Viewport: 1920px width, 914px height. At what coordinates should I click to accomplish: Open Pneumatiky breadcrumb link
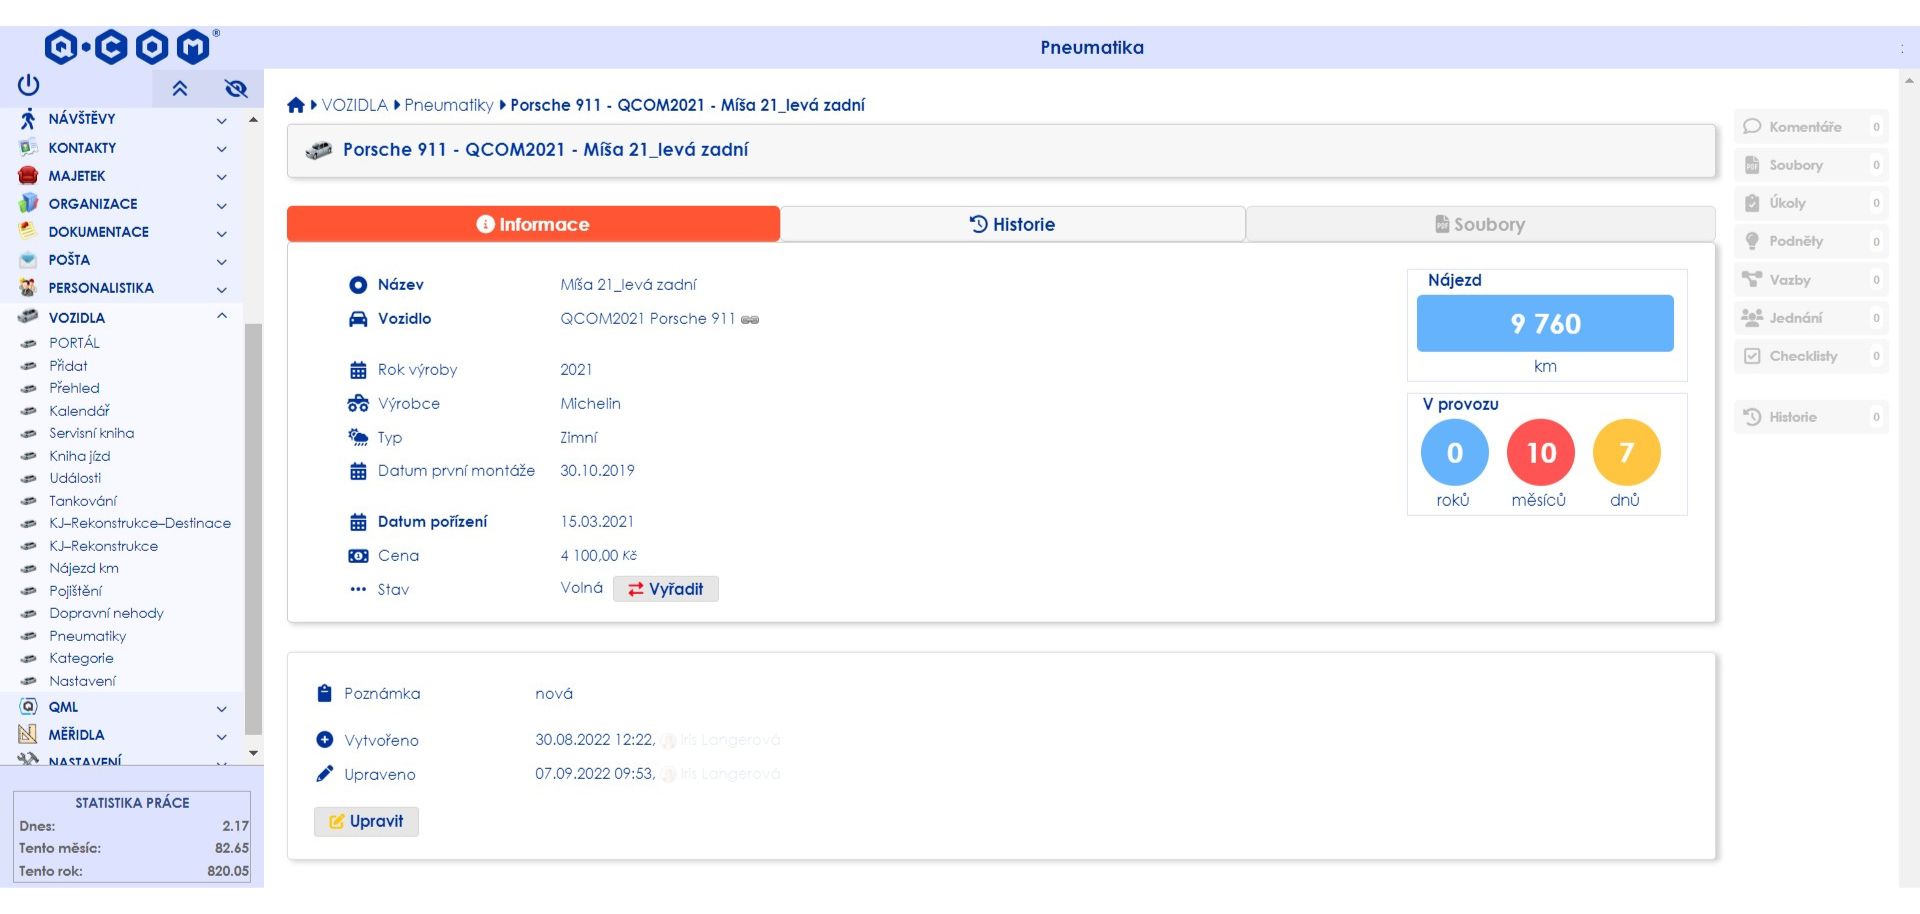pos(449,105)
